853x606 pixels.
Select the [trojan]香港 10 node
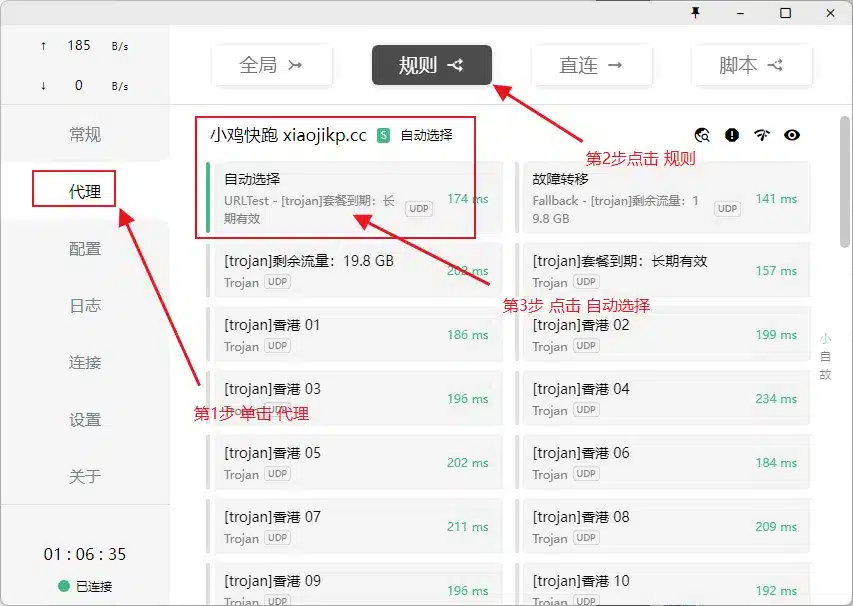coord(663,584)
